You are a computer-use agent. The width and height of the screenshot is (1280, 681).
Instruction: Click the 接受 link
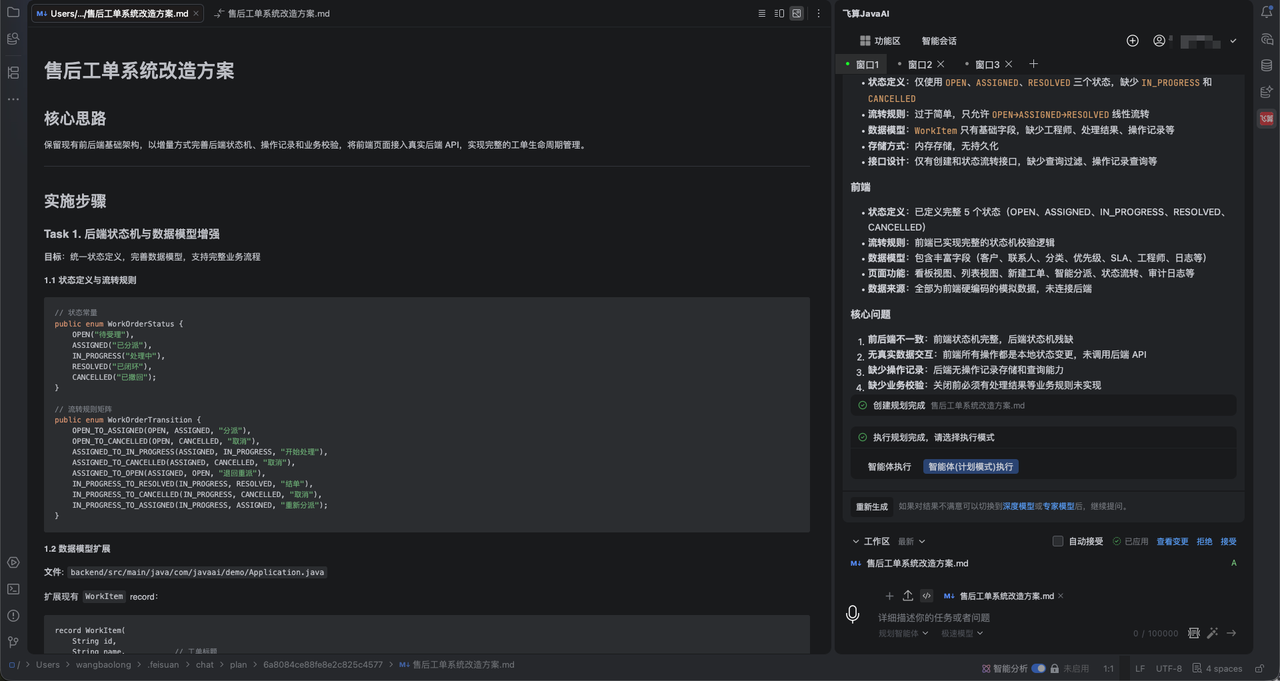(x=1228, y=541)
